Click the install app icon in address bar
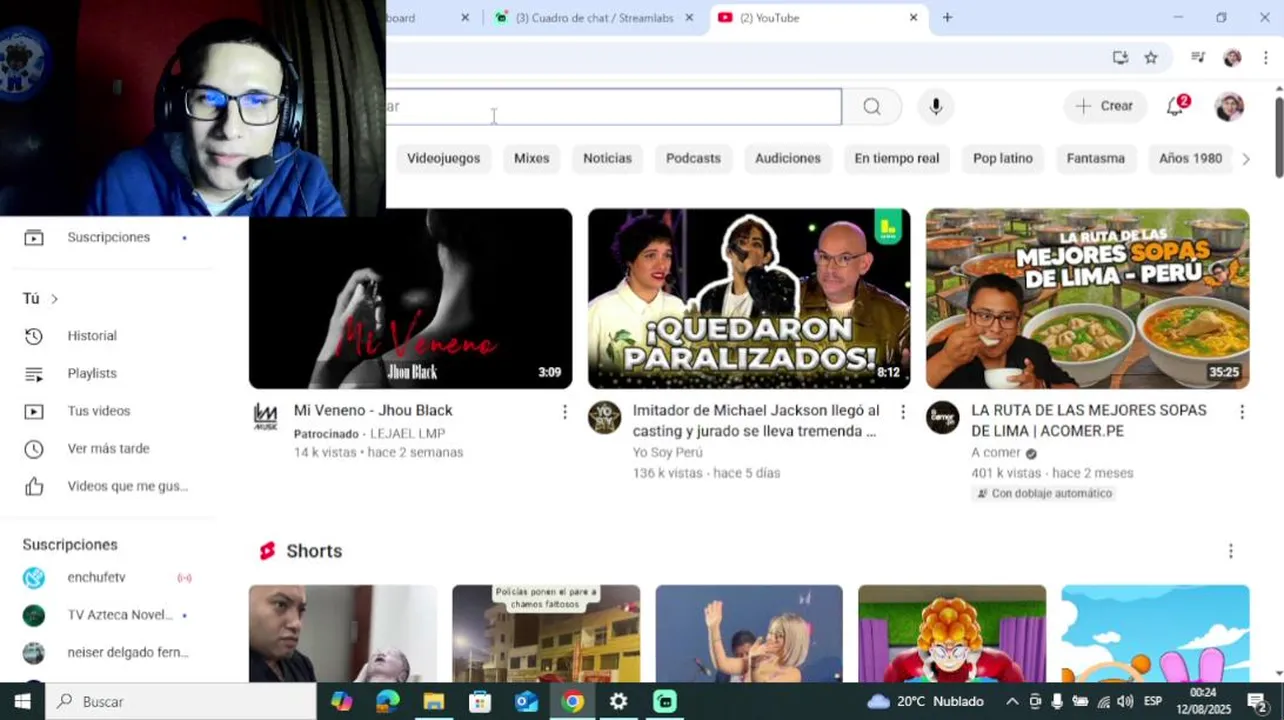 tap(1120, 58)
